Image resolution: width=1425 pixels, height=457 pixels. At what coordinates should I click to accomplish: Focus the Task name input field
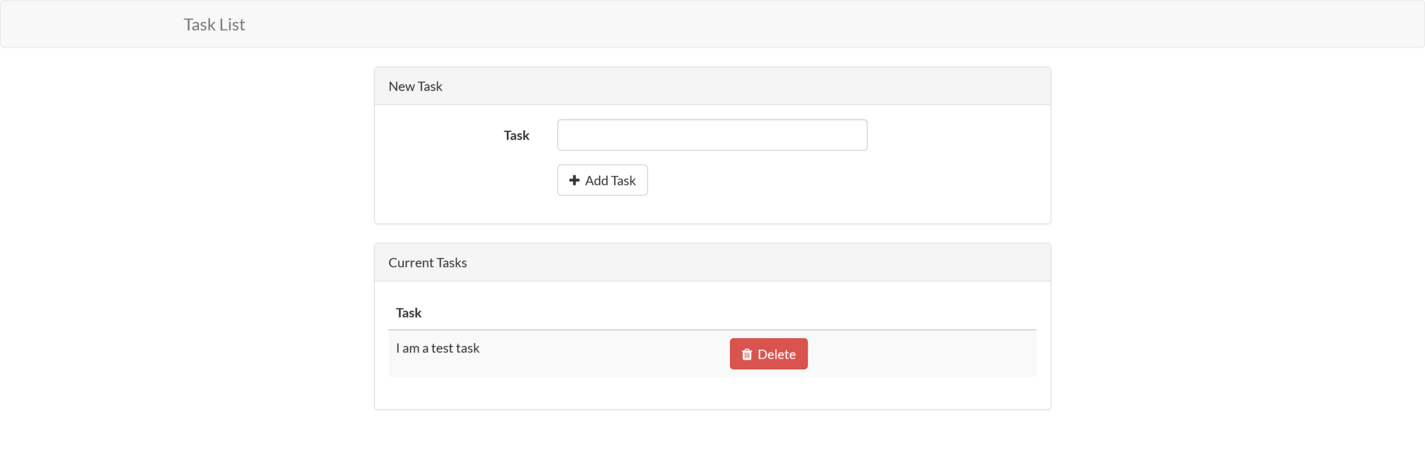(x=712, y=135)
